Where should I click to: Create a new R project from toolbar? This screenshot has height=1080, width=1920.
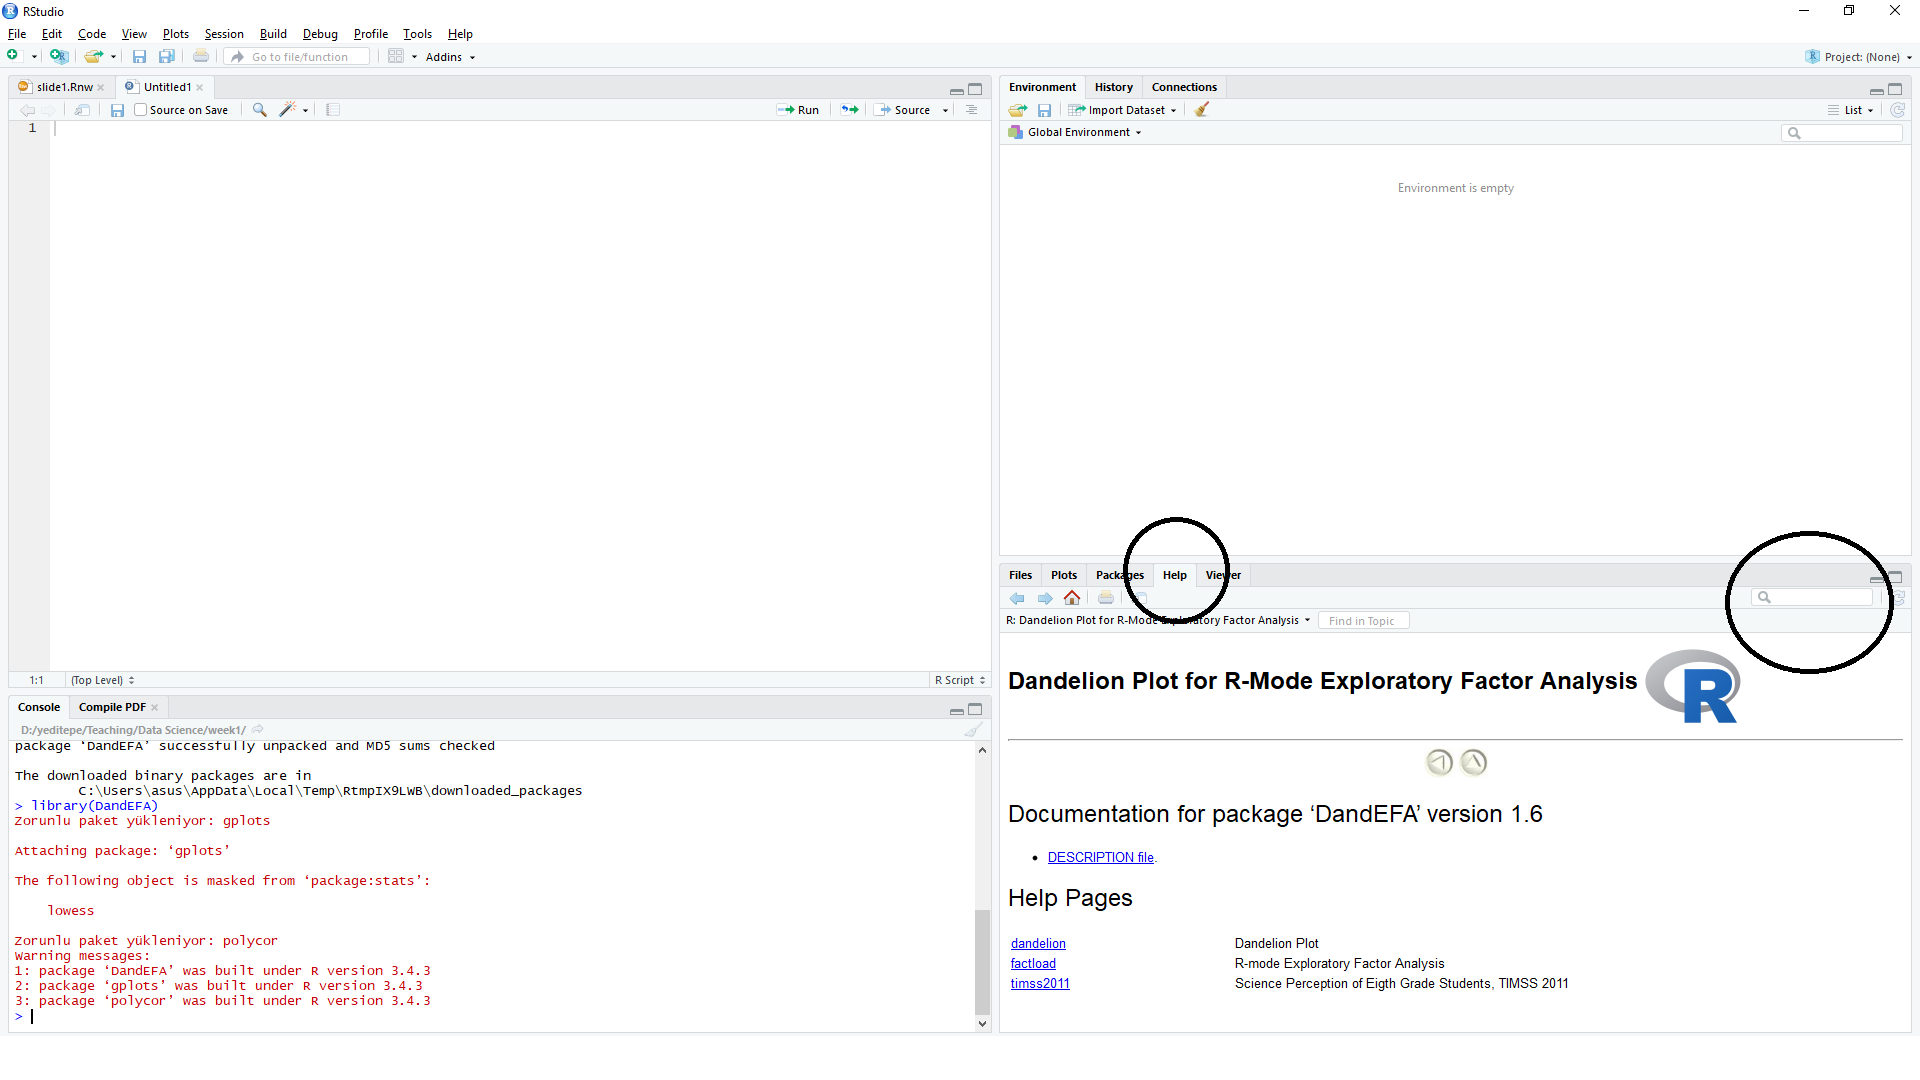59,56
